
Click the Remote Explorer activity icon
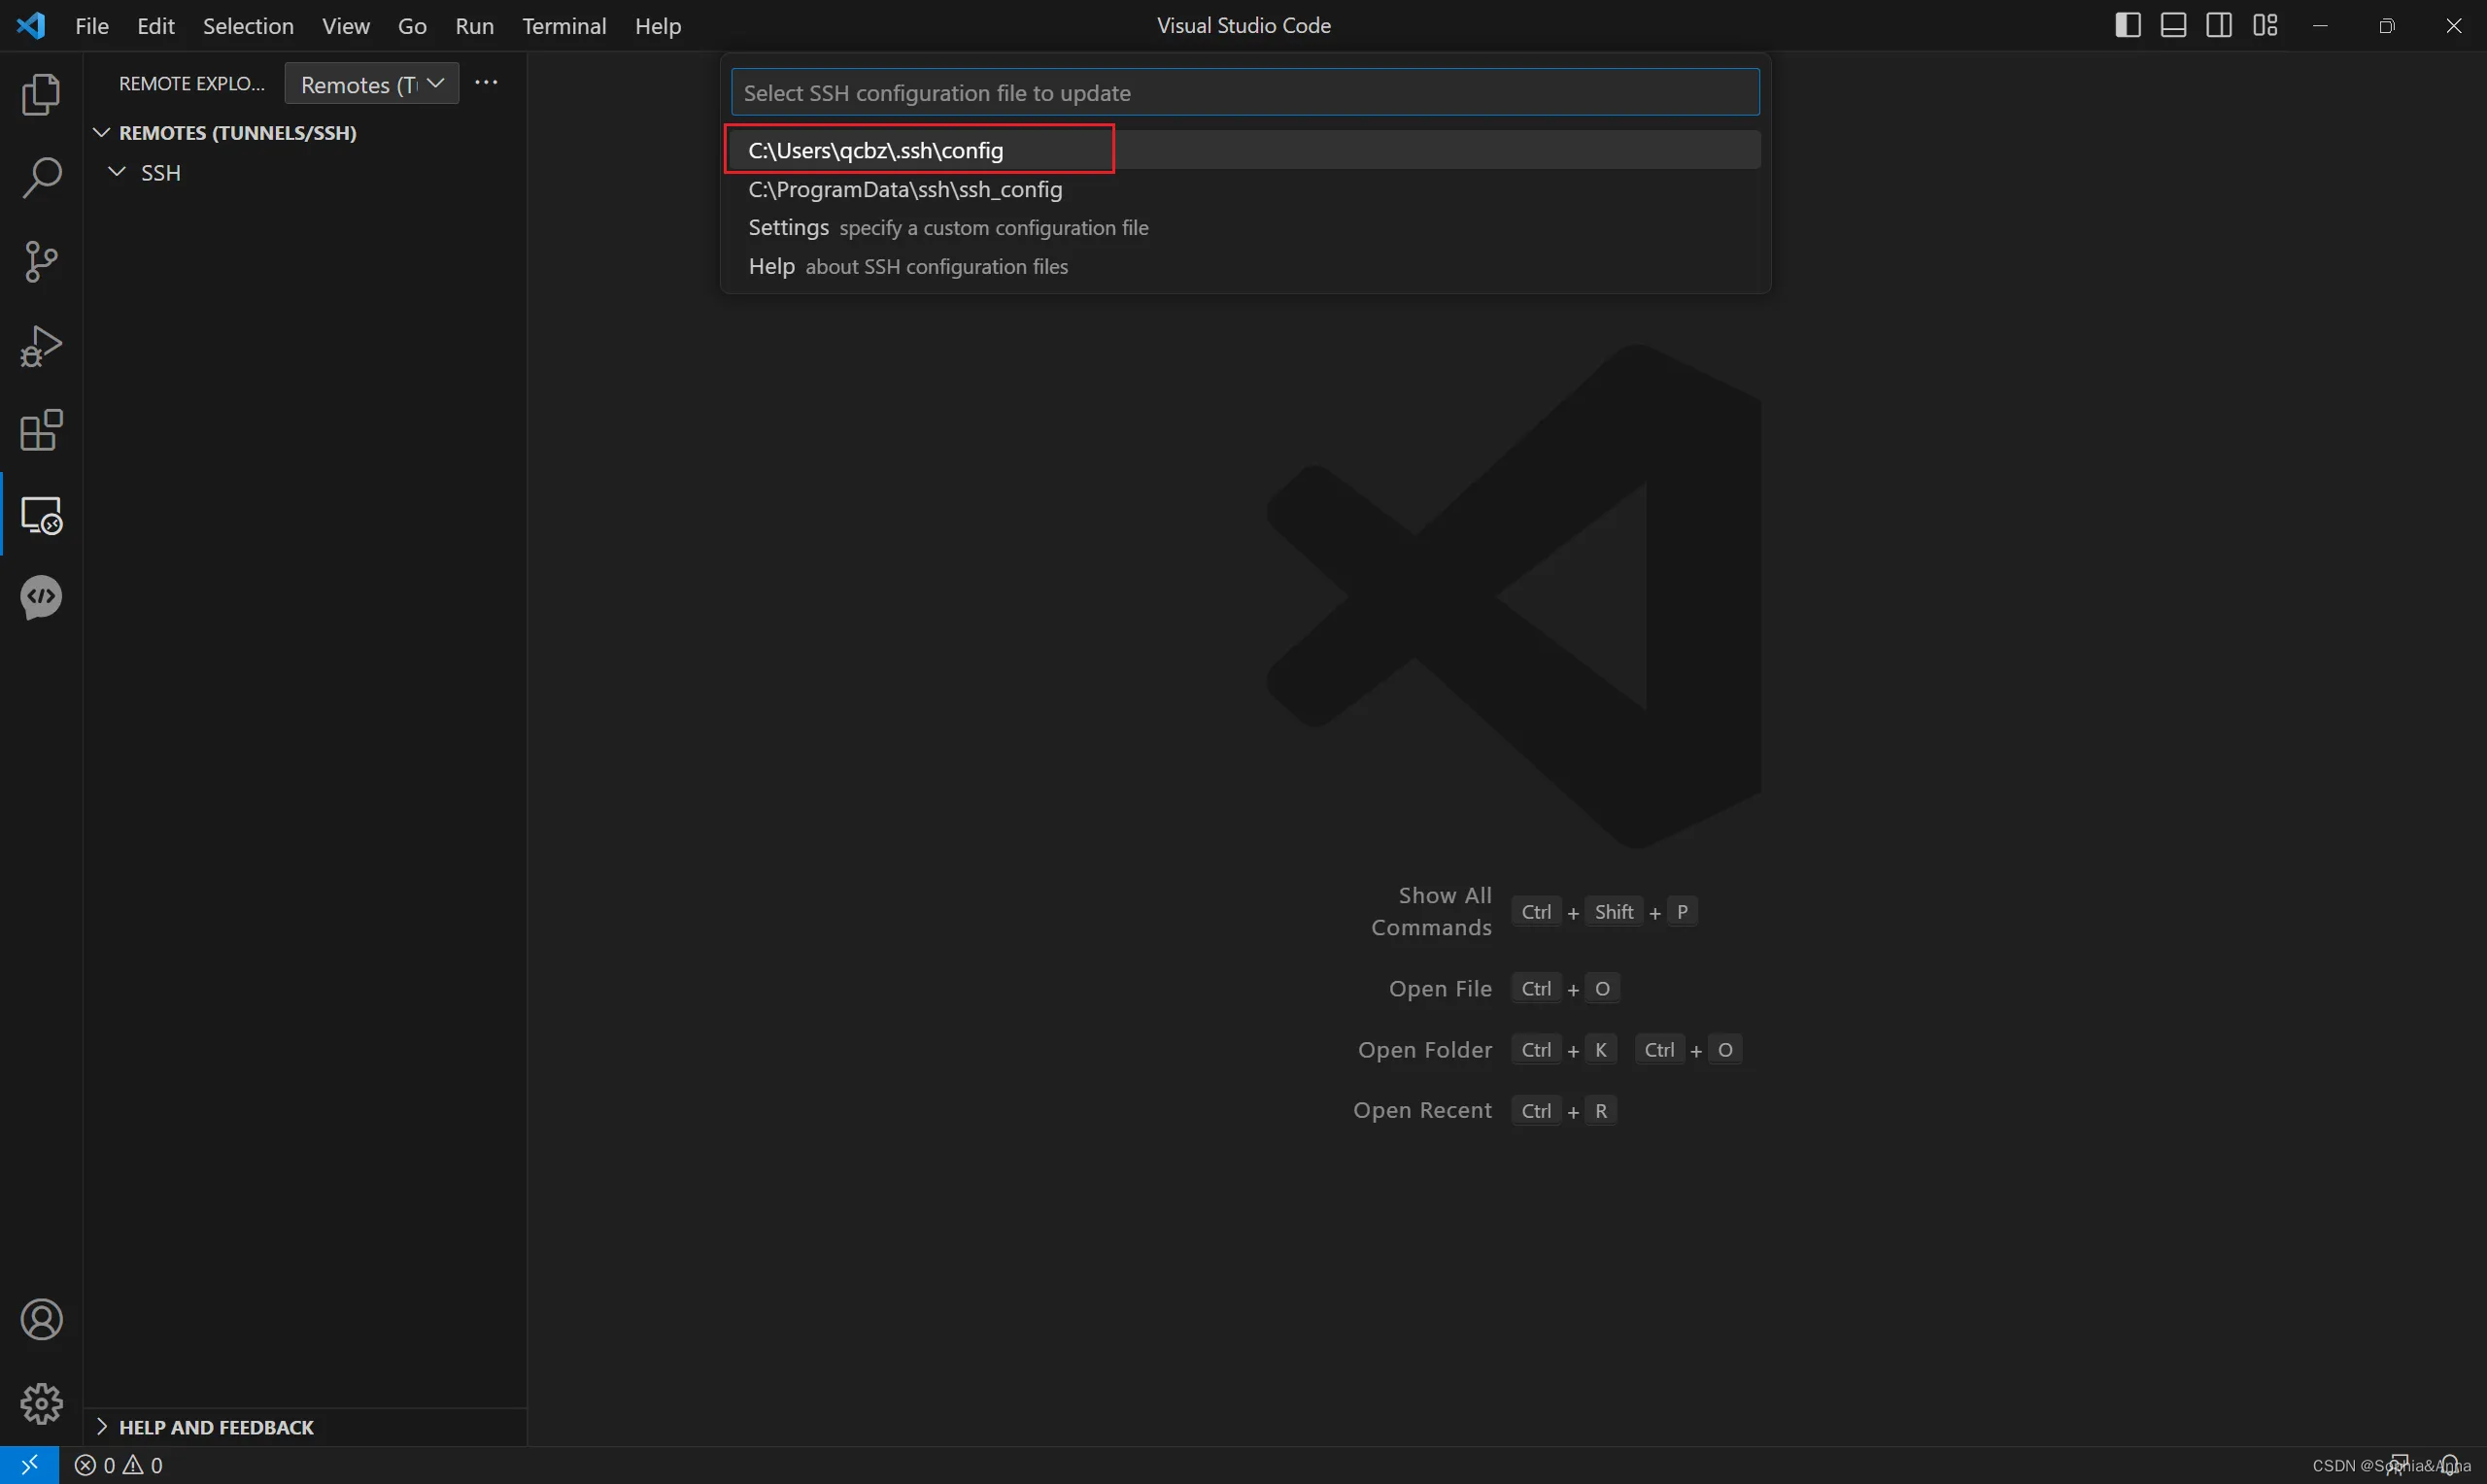pos(41,515)
